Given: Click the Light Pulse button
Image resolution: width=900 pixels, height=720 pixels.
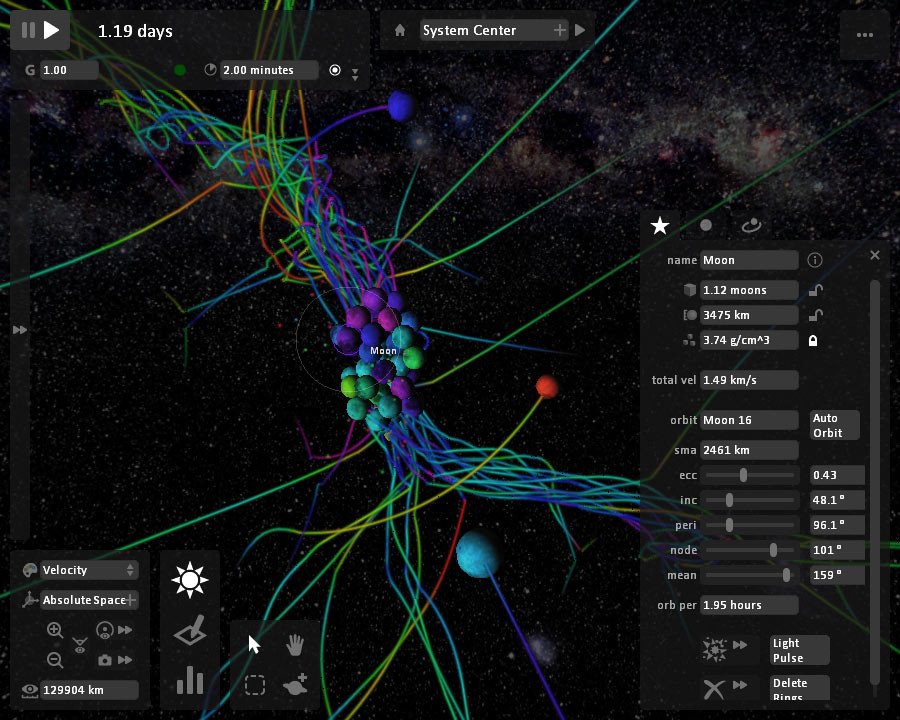Looking at the screenshot, I should coord(799,651).
